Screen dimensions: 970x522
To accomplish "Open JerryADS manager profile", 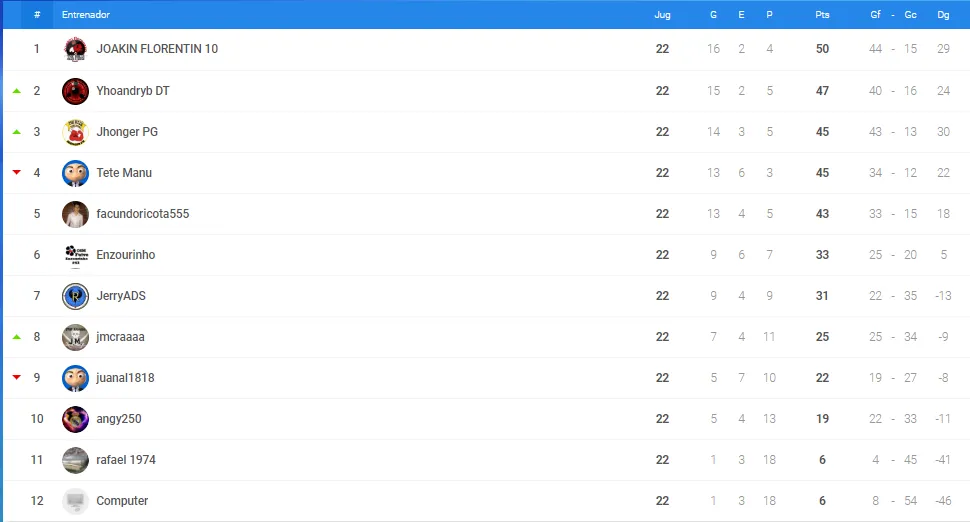I will (121, 296).
